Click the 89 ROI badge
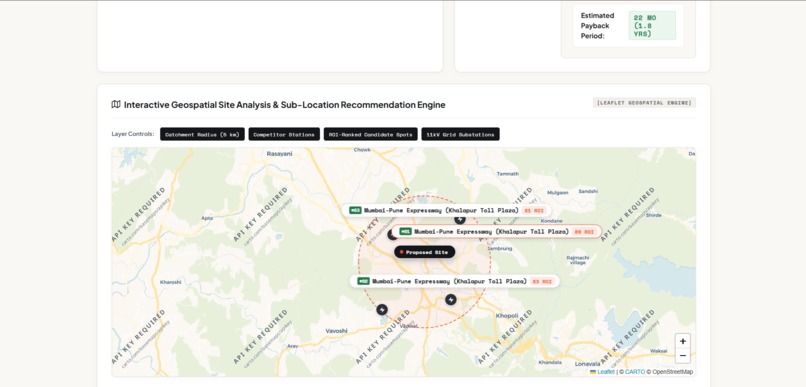This screenshot has width=806, height=387. click(x=584, y=232)
